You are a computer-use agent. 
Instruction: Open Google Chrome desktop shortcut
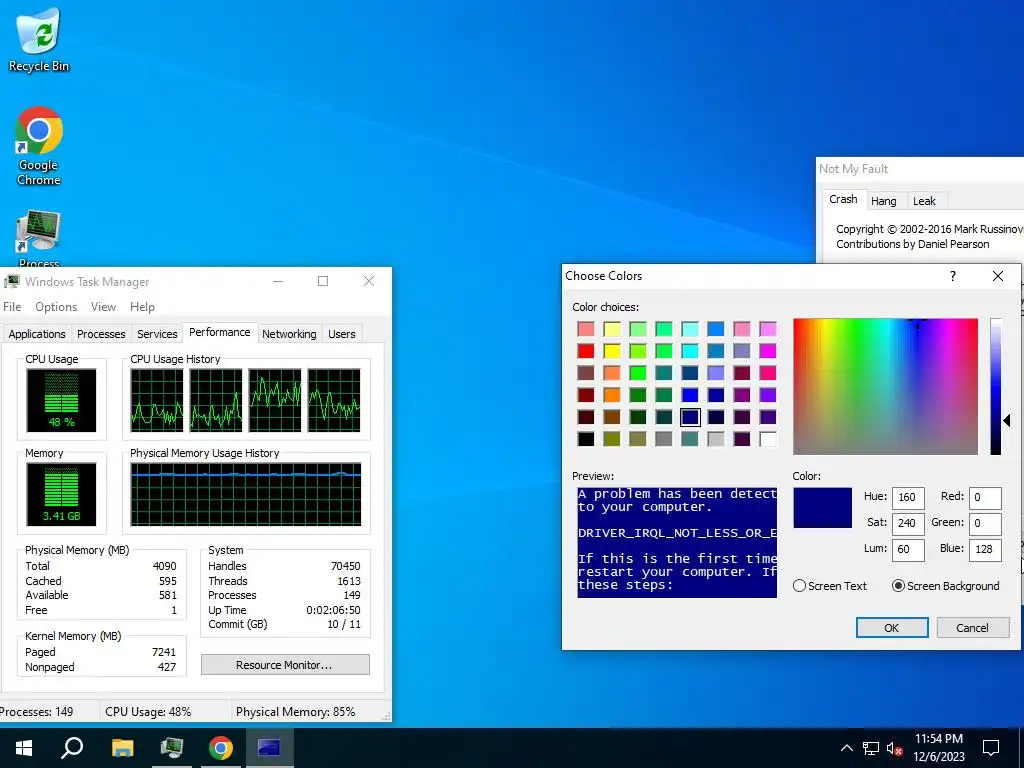pyautogui.click(x=39, y=146)
